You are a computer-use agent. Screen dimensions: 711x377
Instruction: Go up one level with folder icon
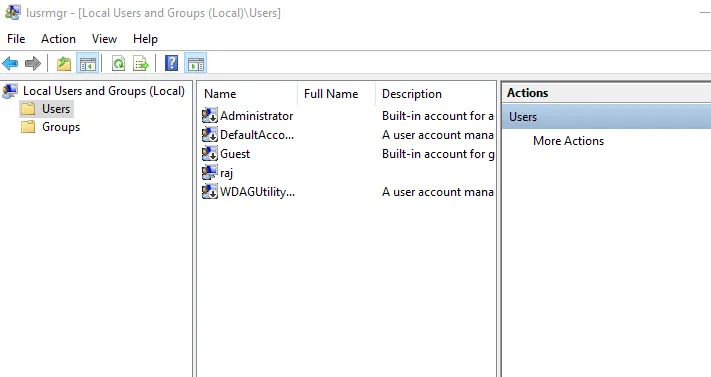(x=64, y=64)
